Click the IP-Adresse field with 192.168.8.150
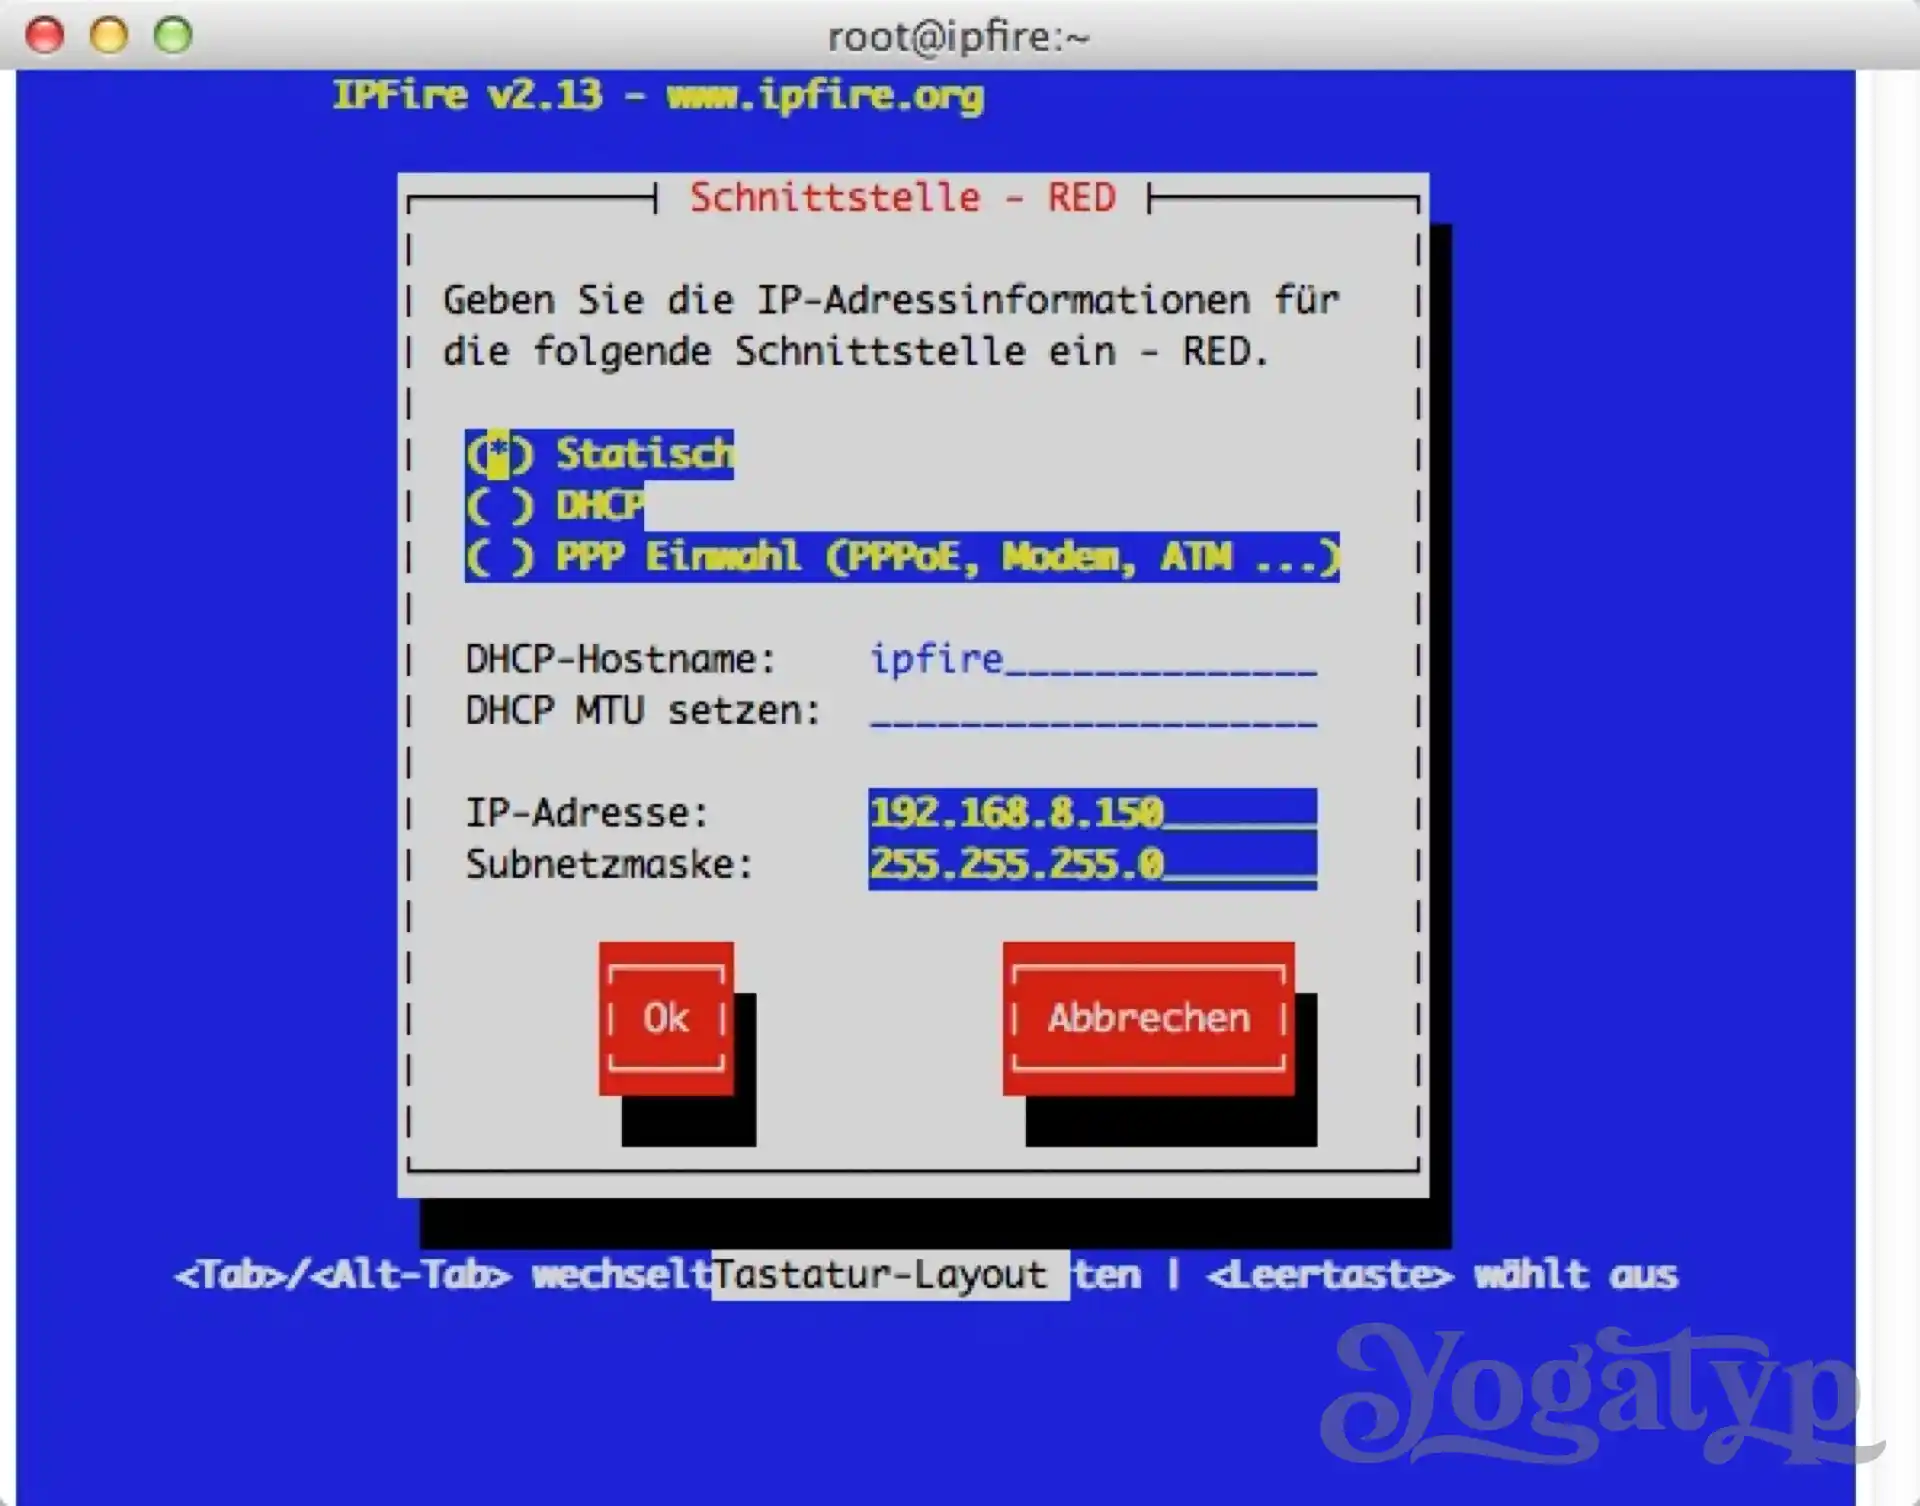The width and height of the screenshot is (1920, 1506). (x=1093, y=812)
